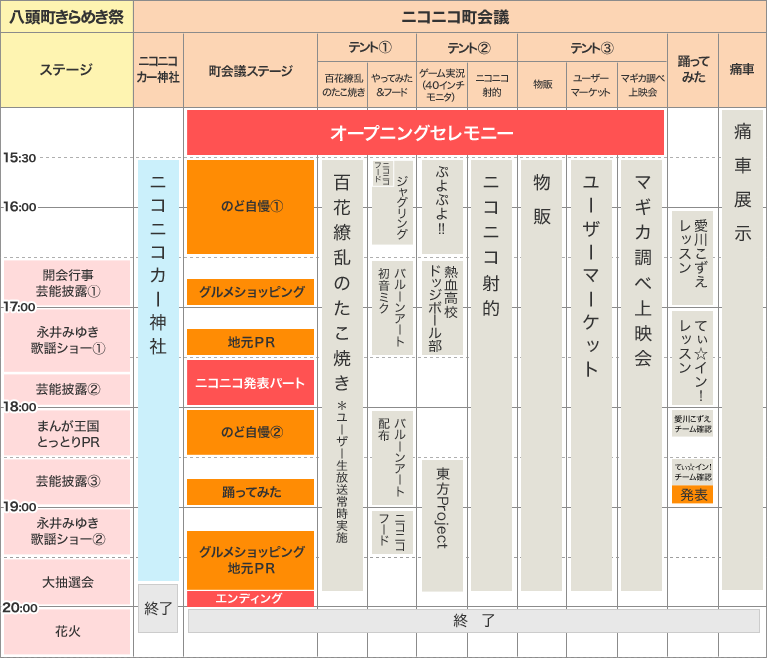Select the yellow ステージ column header
This screenshot has width=767, height=658.
click(x=67, y=70)
